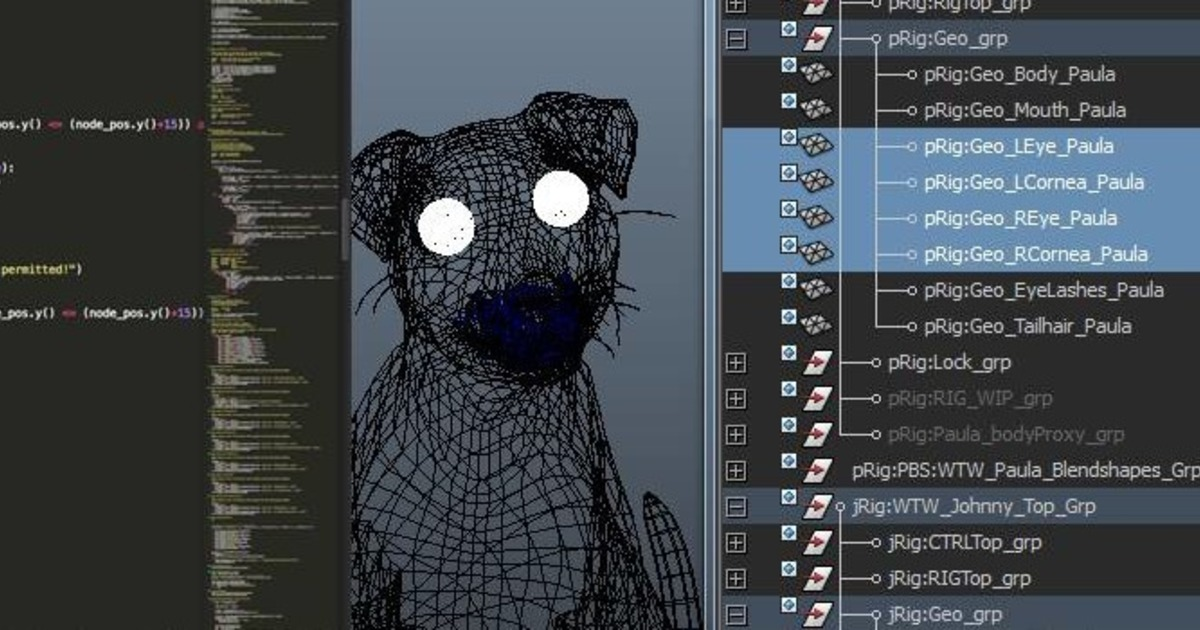Click mesh icon of pRig:Geo_Tailhair_Paula
This screenshot has width=1200, height=630.
(818, 326)
